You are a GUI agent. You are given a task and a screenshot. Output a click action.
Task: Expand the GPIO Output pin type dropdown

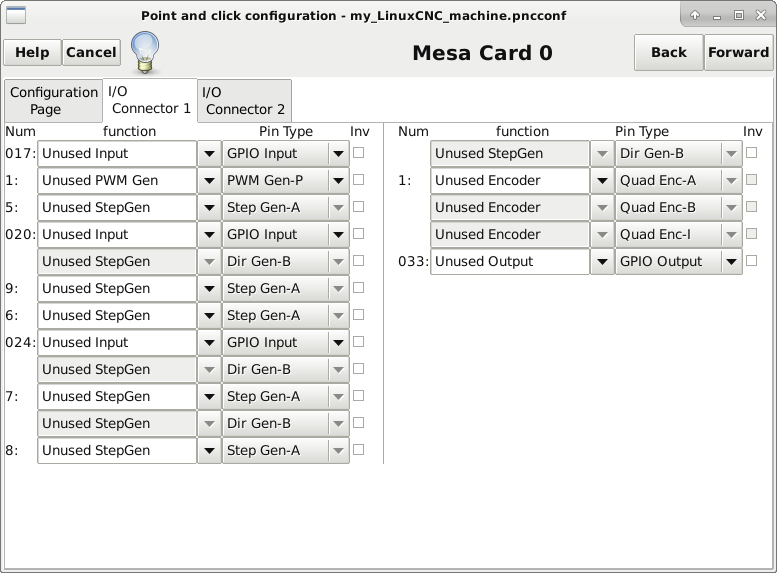pyautogui.click(x=731, y=262)
